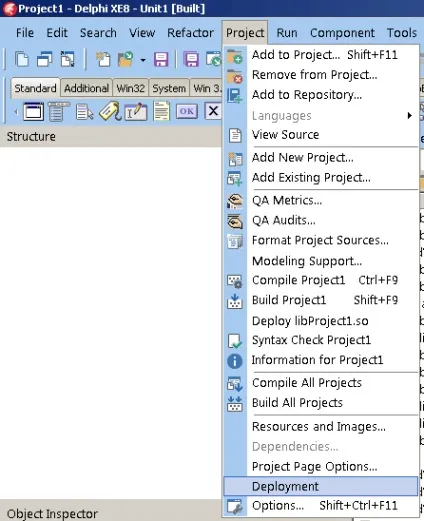Click the Structure panel header
The height and width of the screenshot is (521, 424).
tap(111, 137)
